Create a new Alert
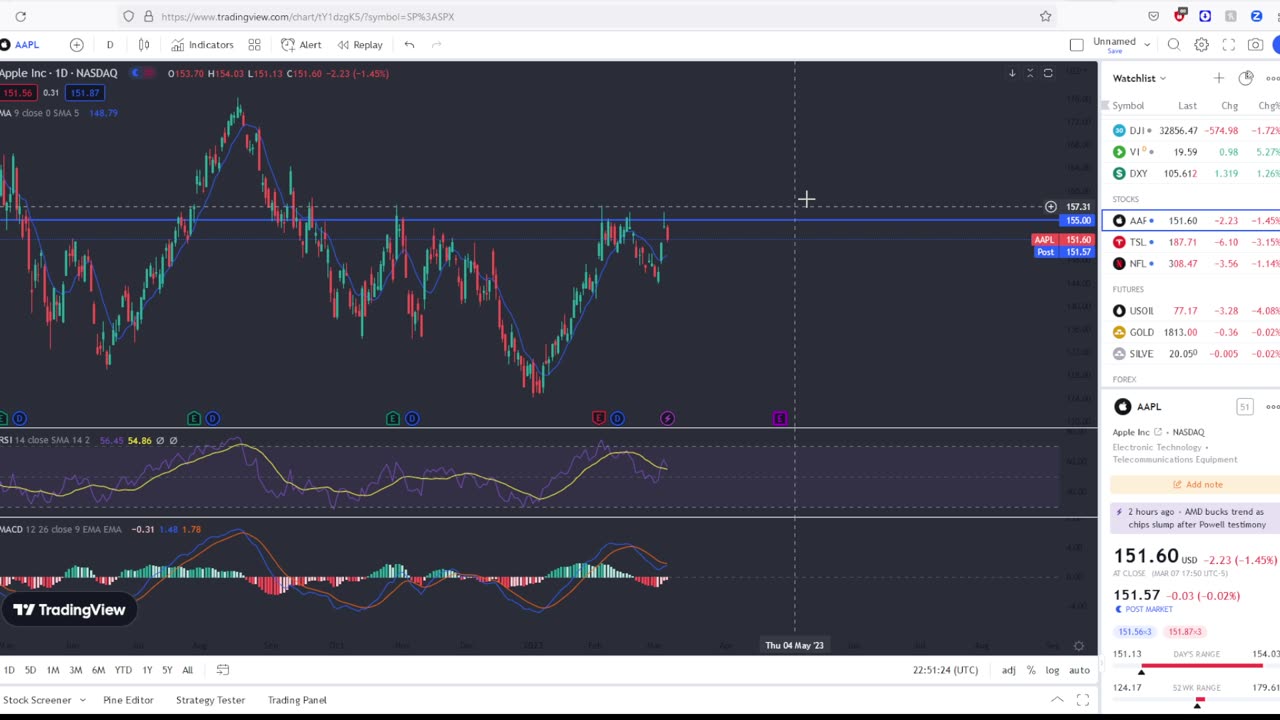 click(301, 45)
